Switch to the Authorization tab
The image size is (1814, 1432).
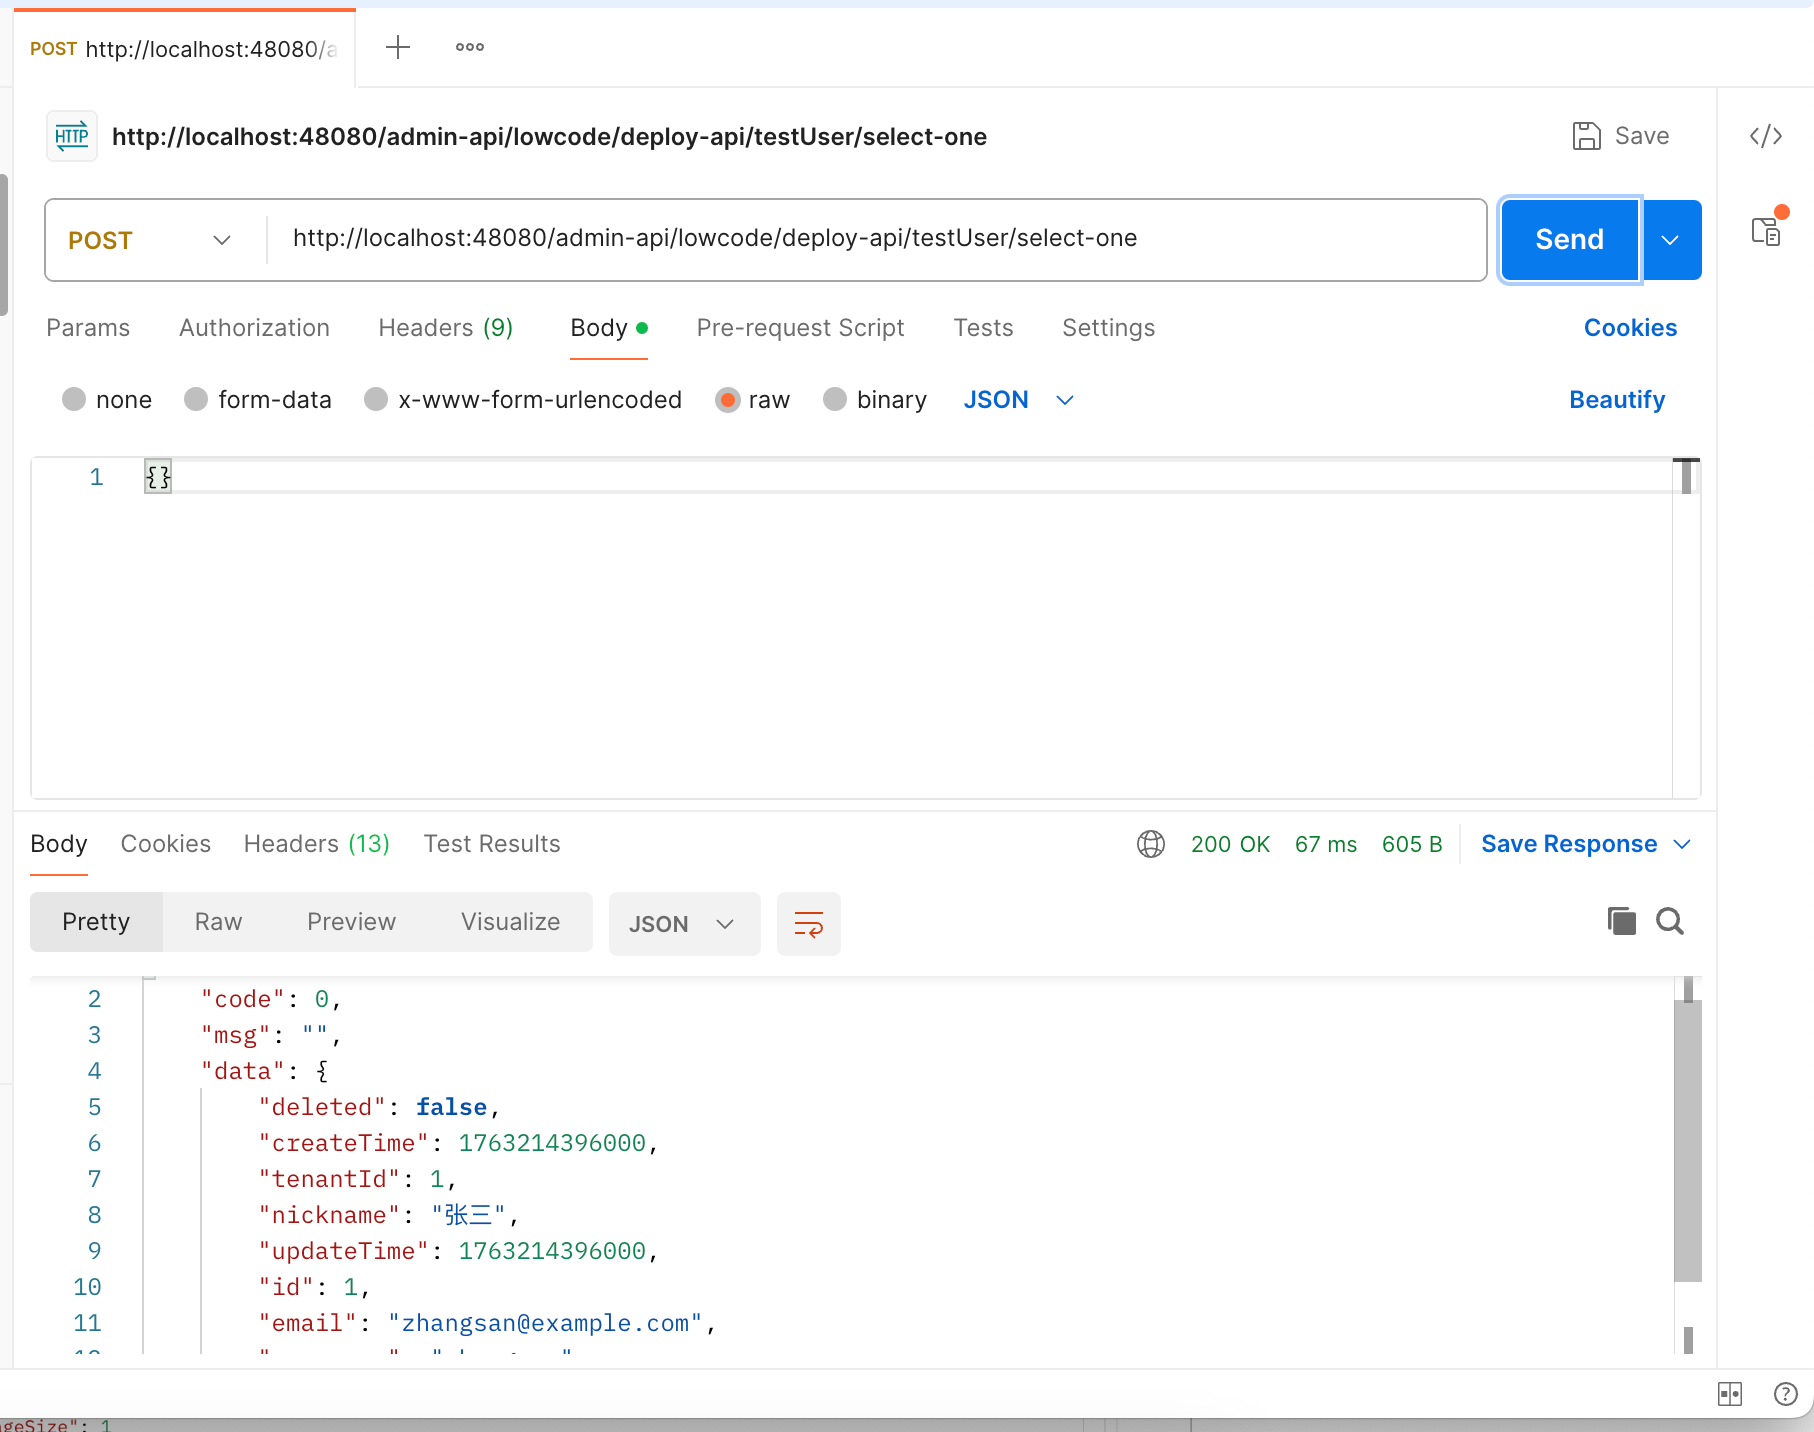[x=254, y=328]
